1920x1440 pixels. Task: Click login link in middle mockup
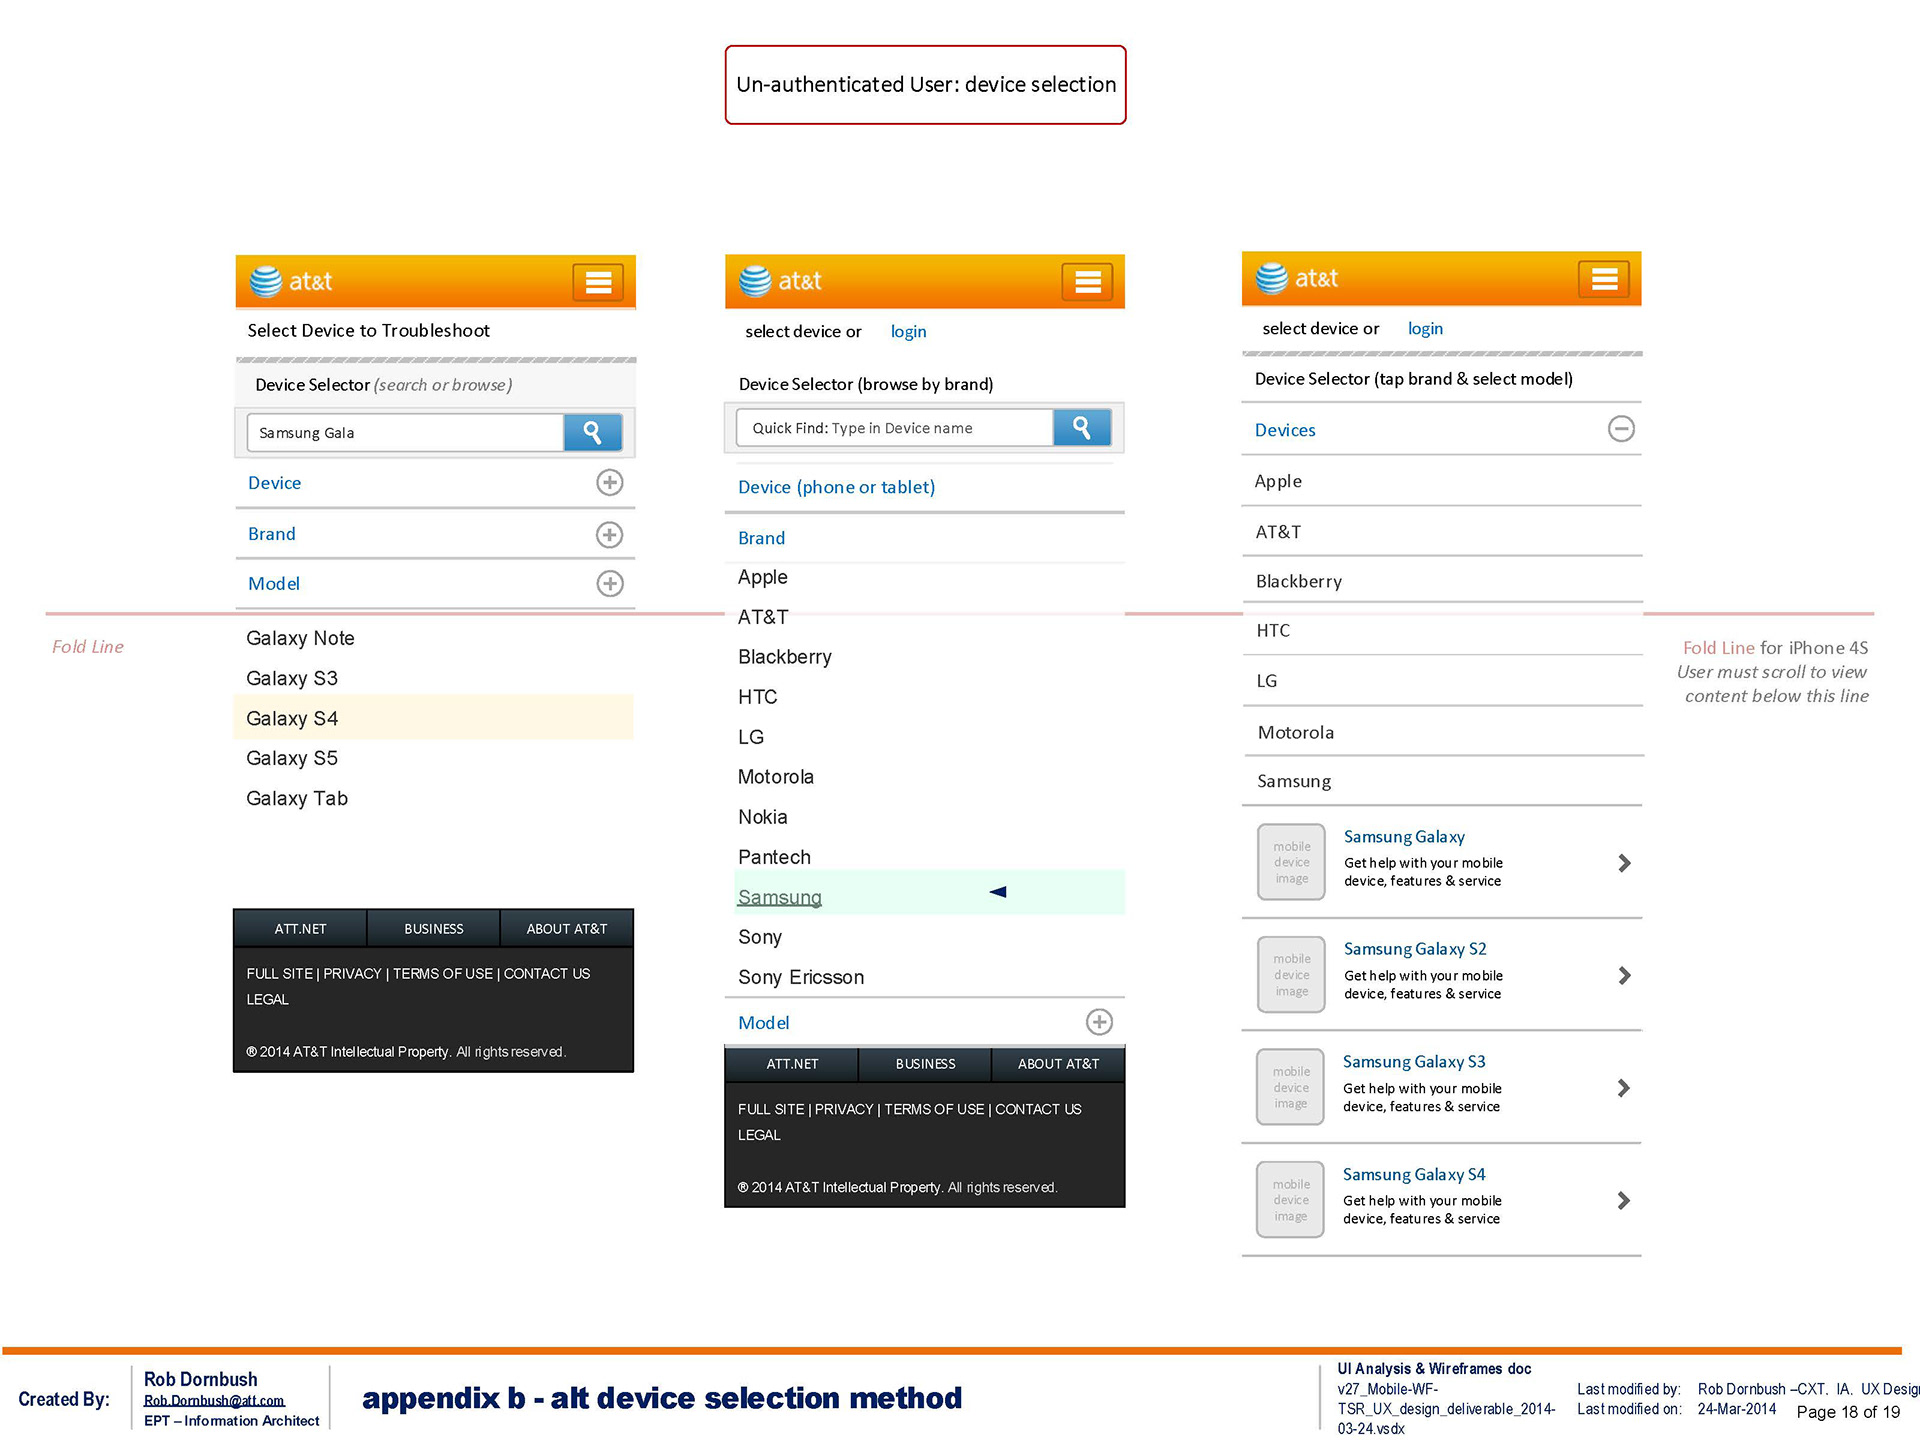(x=908, y=332)
